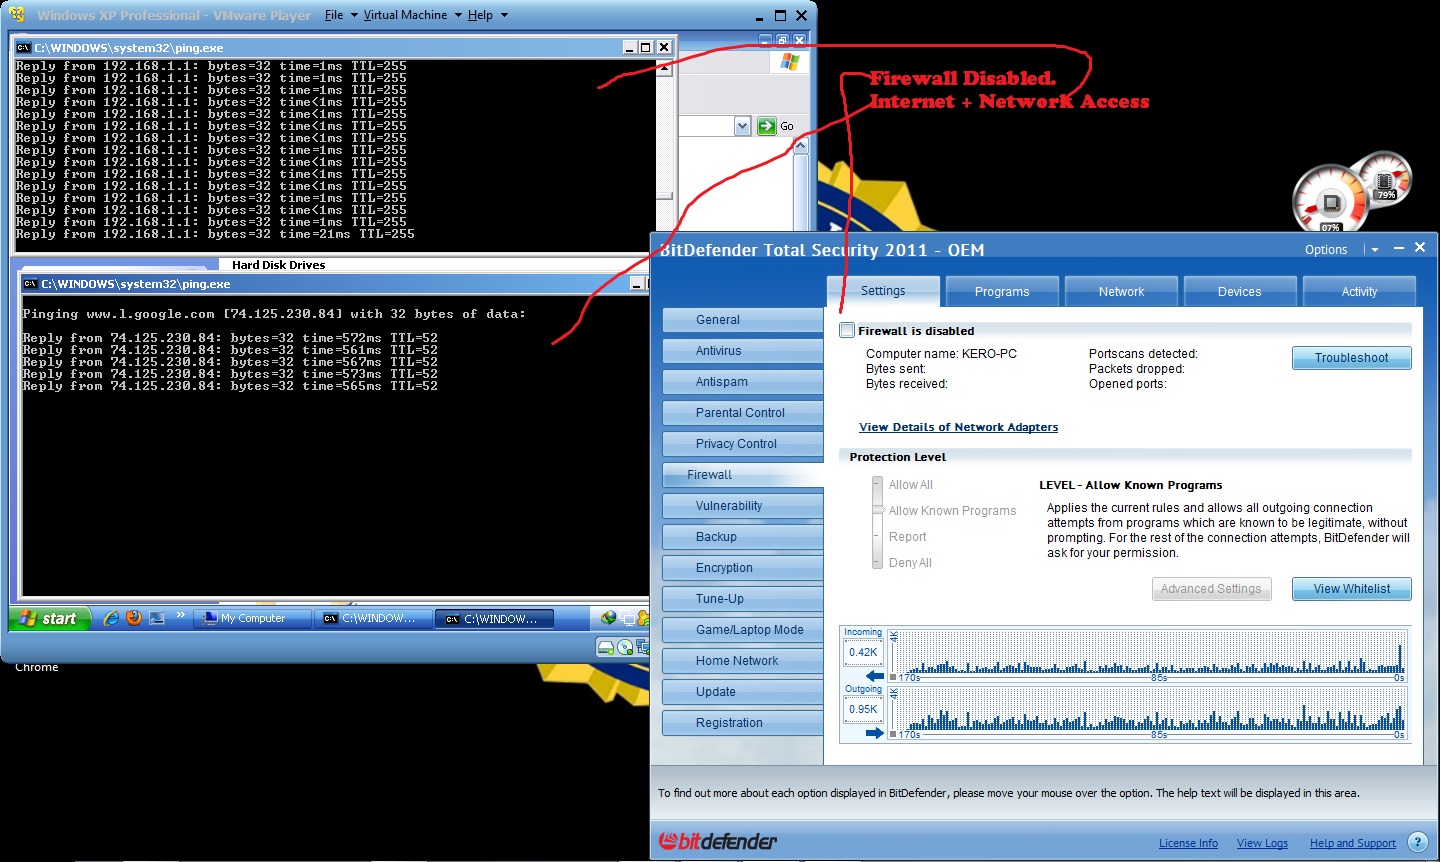Click the VMware hard disk status icon
Viewport: 1440px width, 862px height.
[x=605, y=648]
